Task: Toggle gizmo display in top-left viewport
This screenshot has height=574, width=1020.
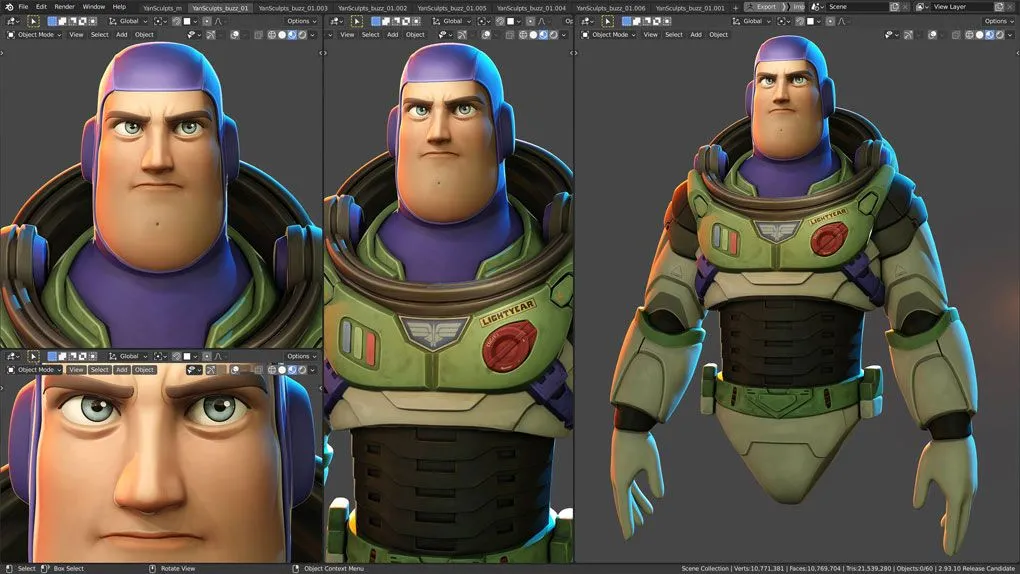Action: click(x=211, y=34)
